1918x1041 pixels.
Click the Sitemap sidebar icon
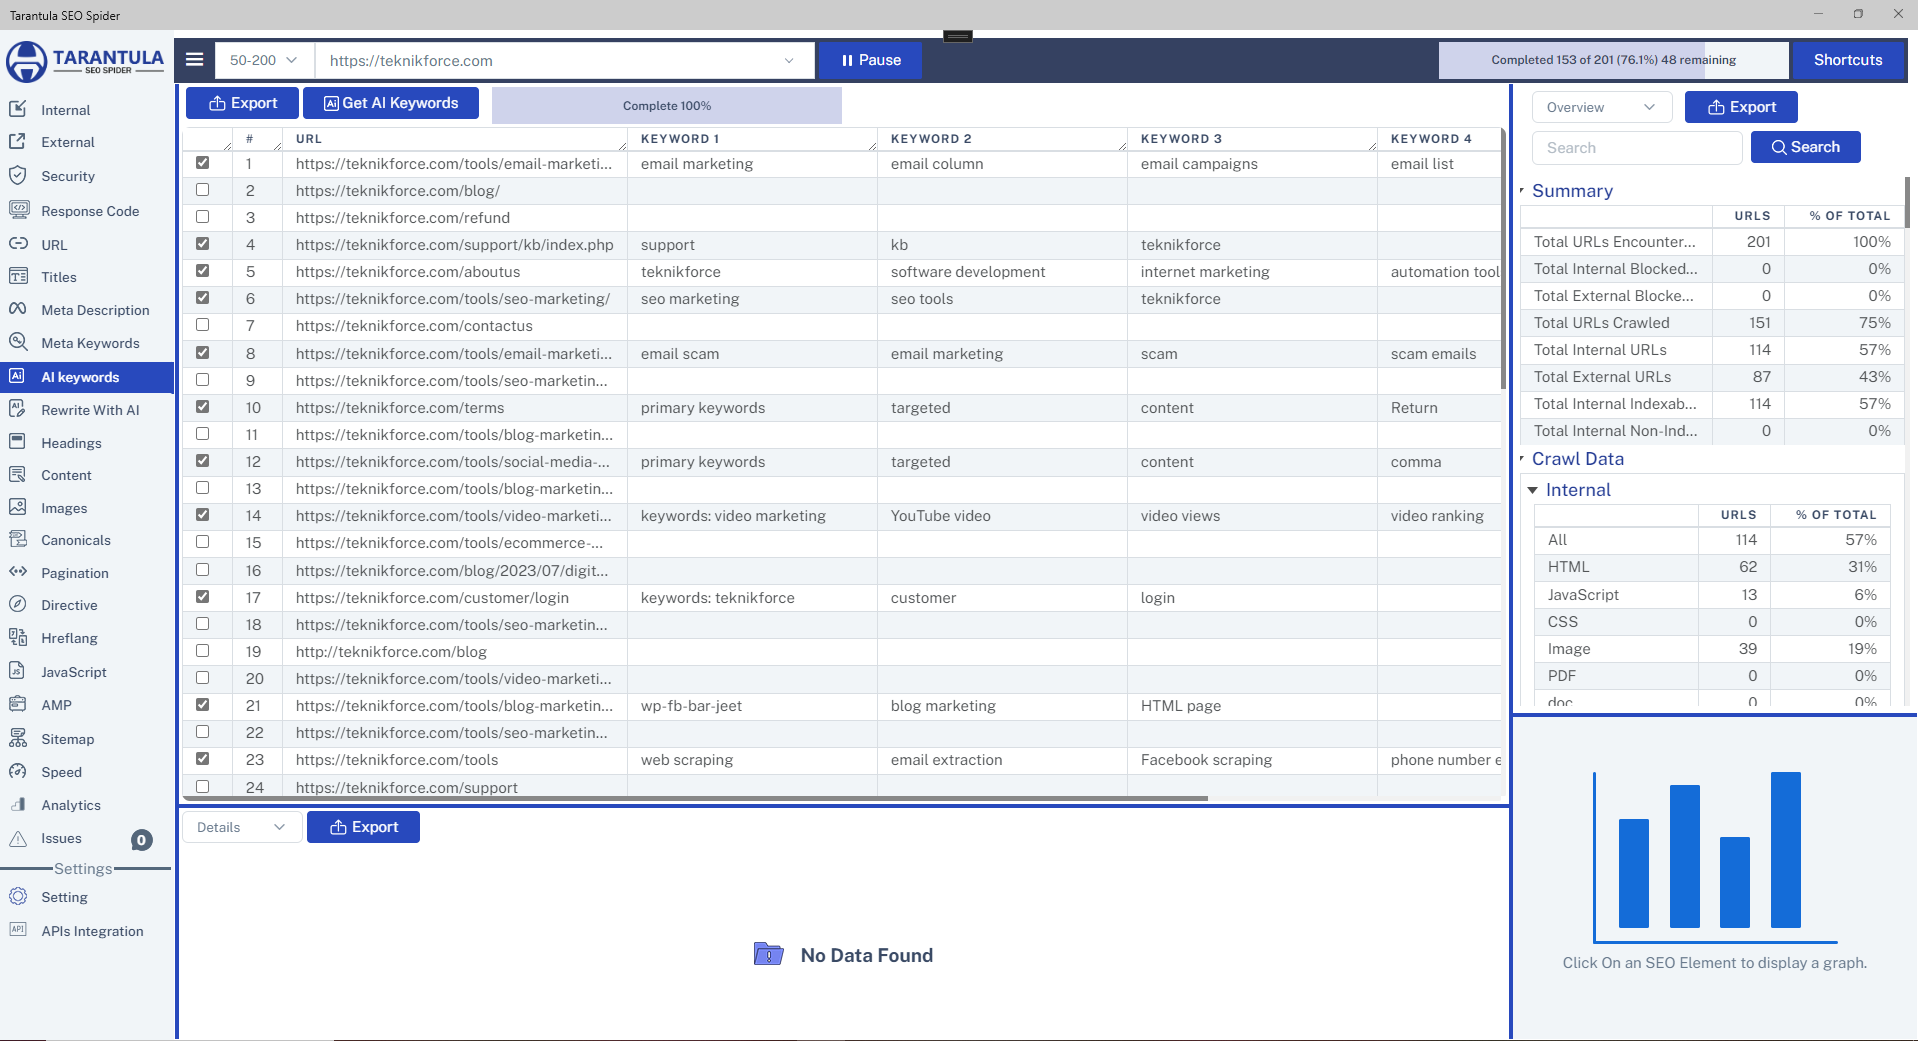(17, 739)
